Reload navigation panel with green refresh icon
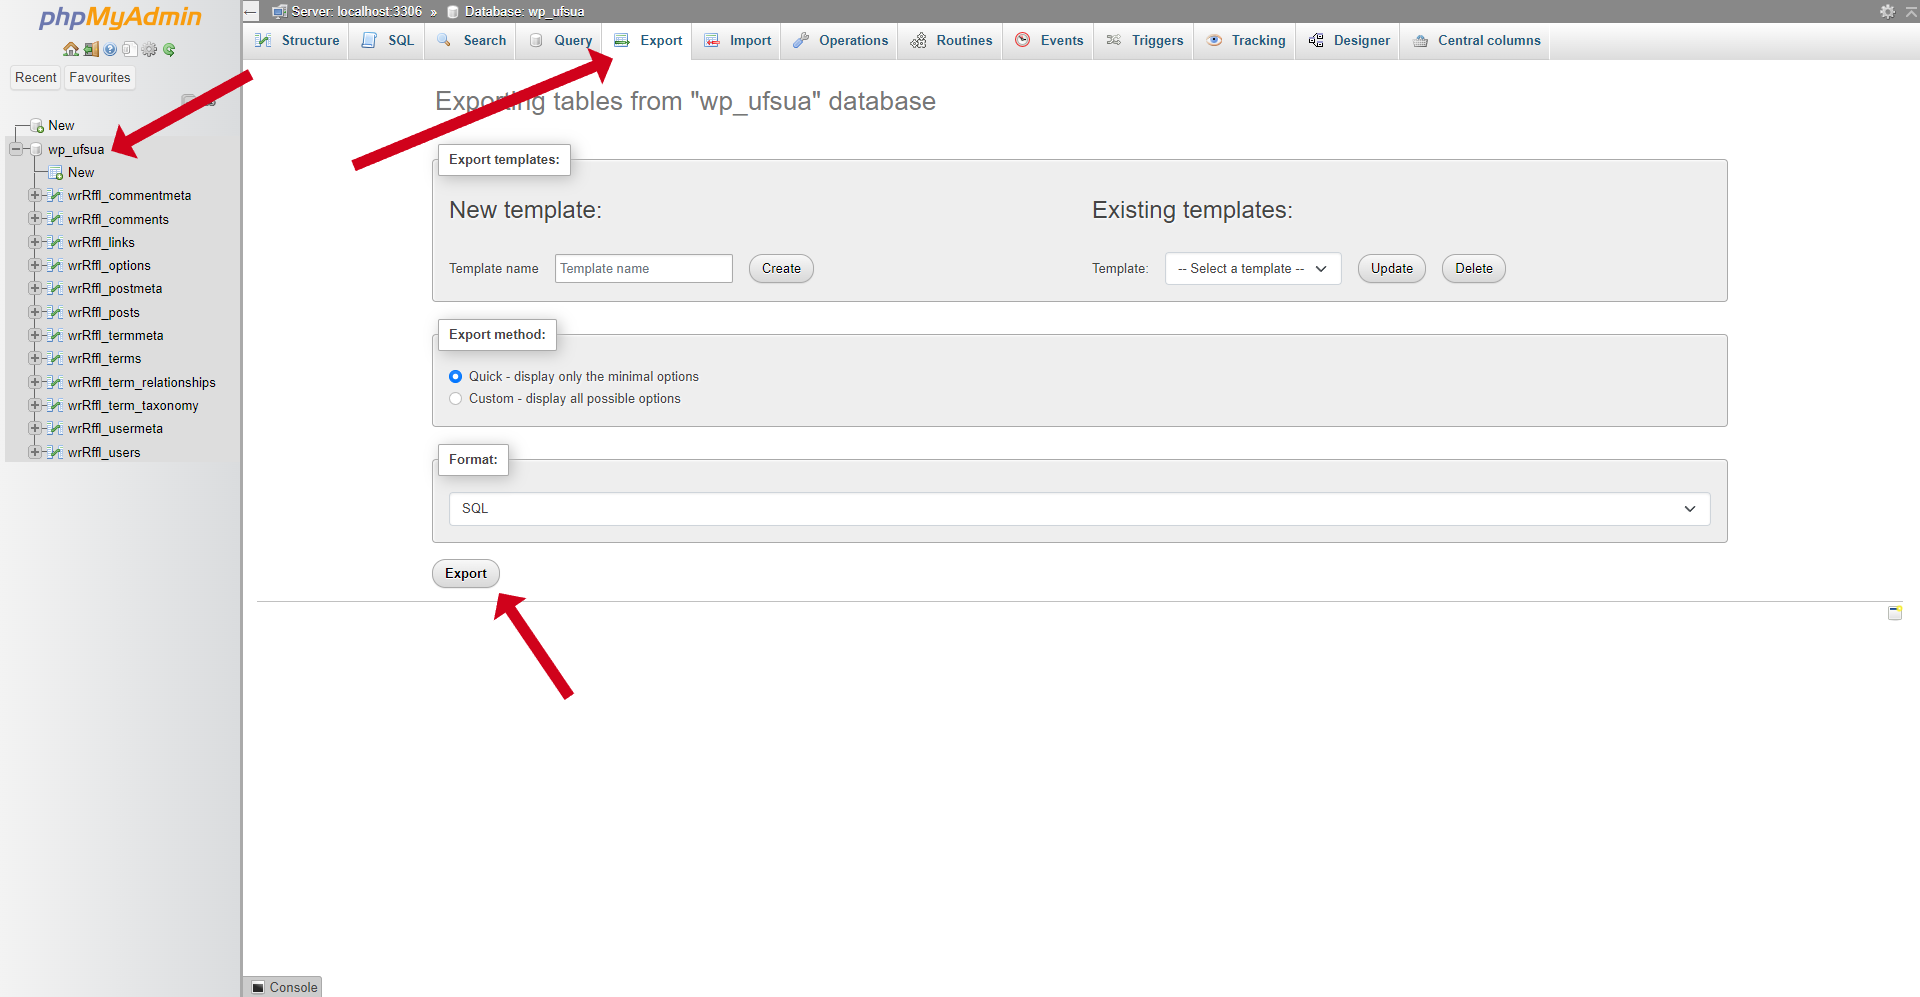Image resolution: width=1920 pixels, height=997 pixels. click(169, 49)
